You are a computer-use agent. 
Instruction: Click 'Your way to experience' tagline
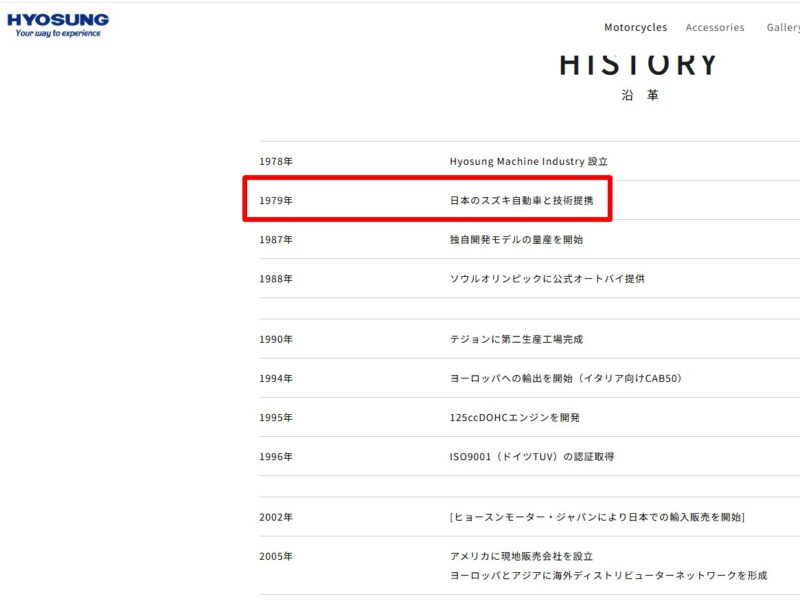point(58,33)
